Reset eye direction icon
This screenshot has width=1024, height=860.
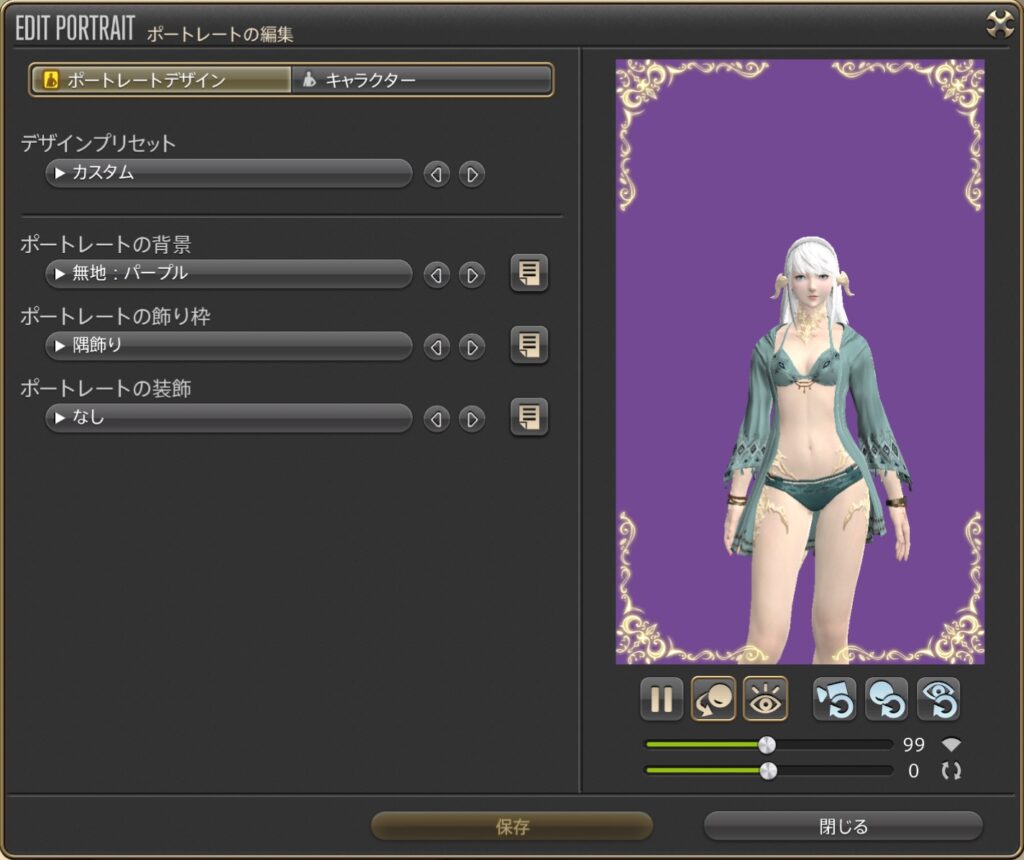tap(938, 699)
